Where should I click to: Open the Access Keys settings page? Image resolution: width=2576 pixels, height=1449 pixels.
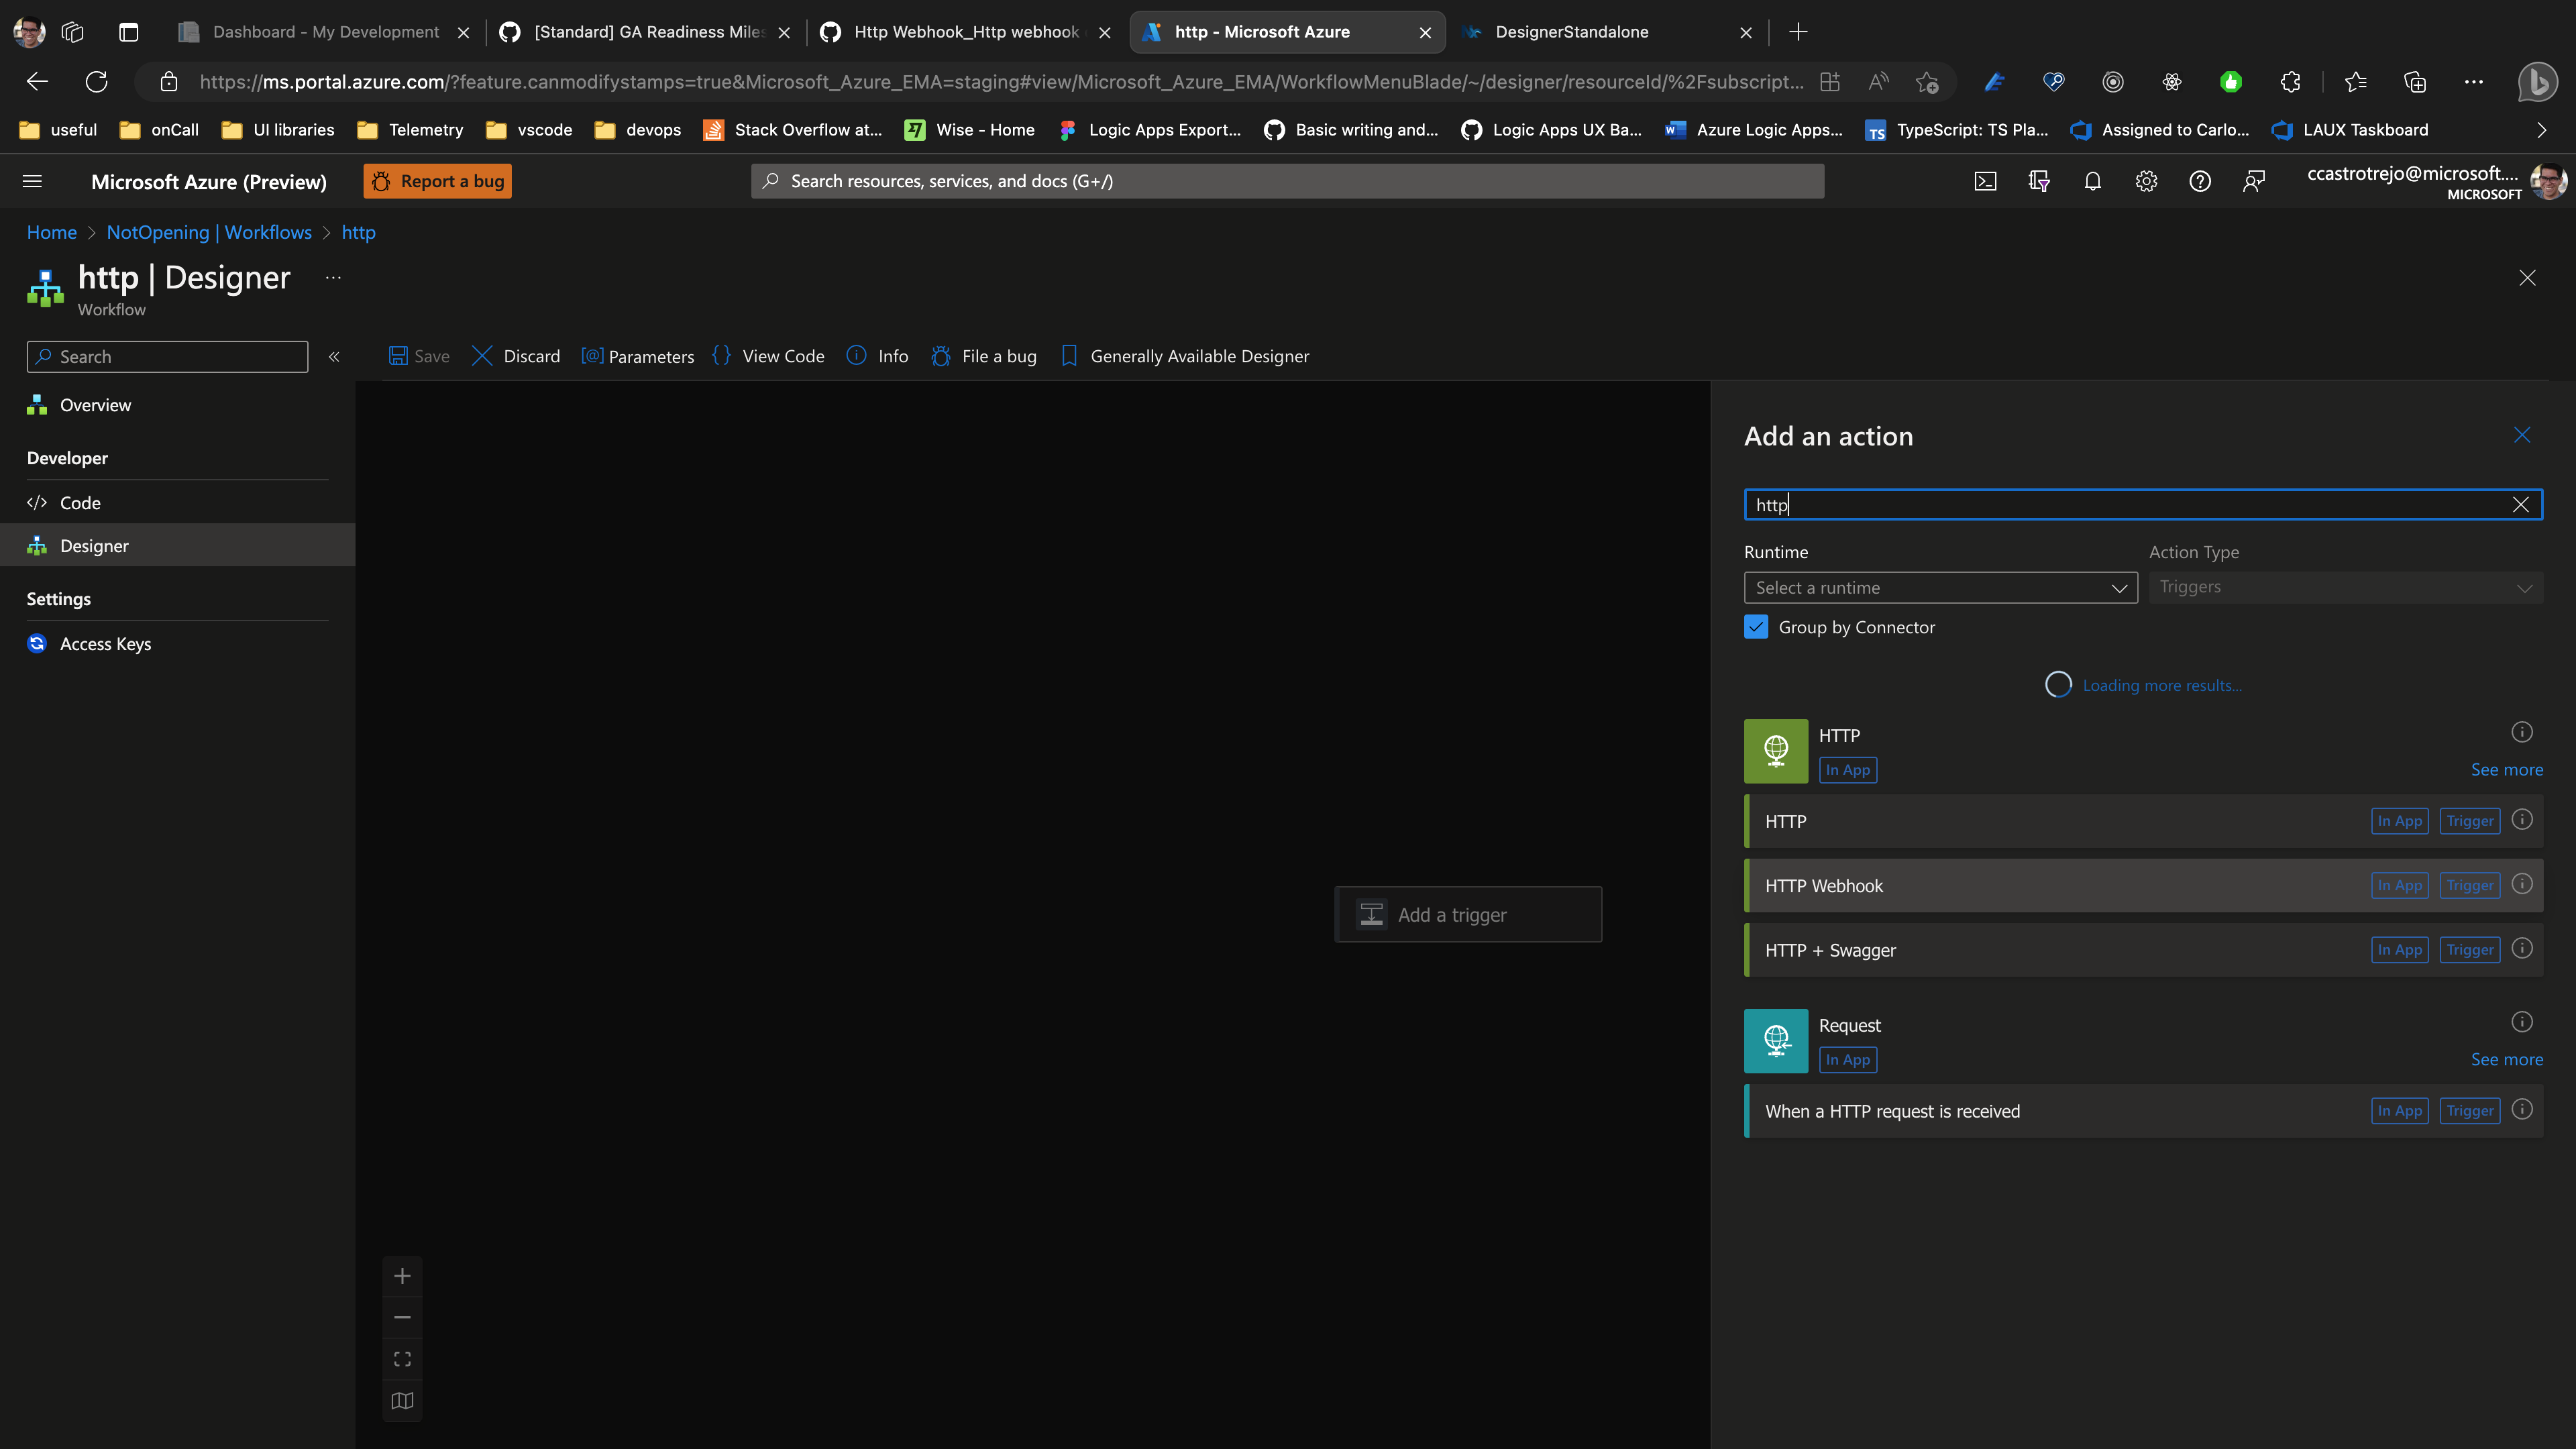point(105,643)
